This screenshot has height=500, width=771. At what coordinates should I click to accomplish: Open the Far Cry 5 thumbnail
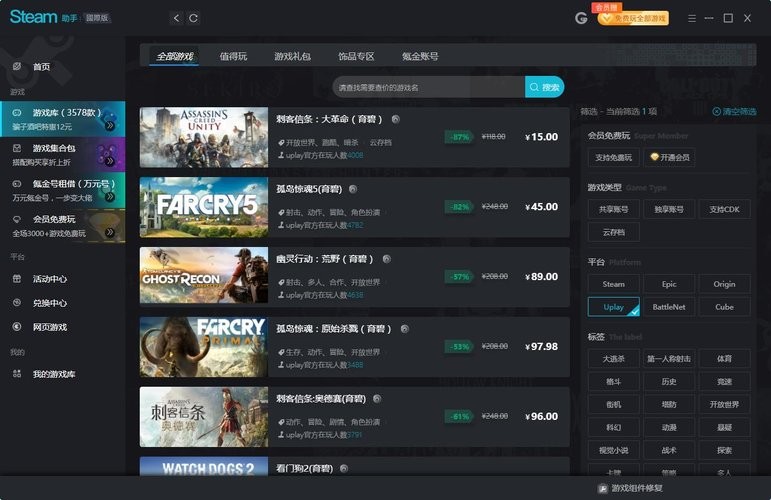click(x=204, y=207)
